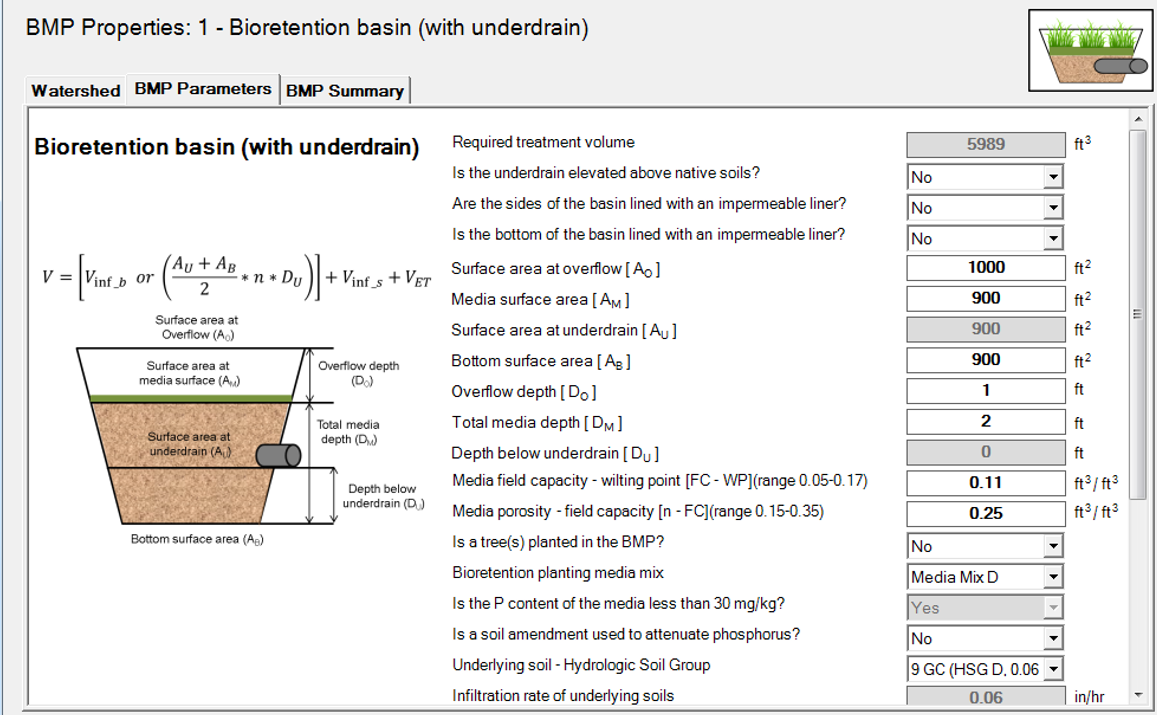
Task: Switch to the Watershed tab
Action: (x=75, y=90)
